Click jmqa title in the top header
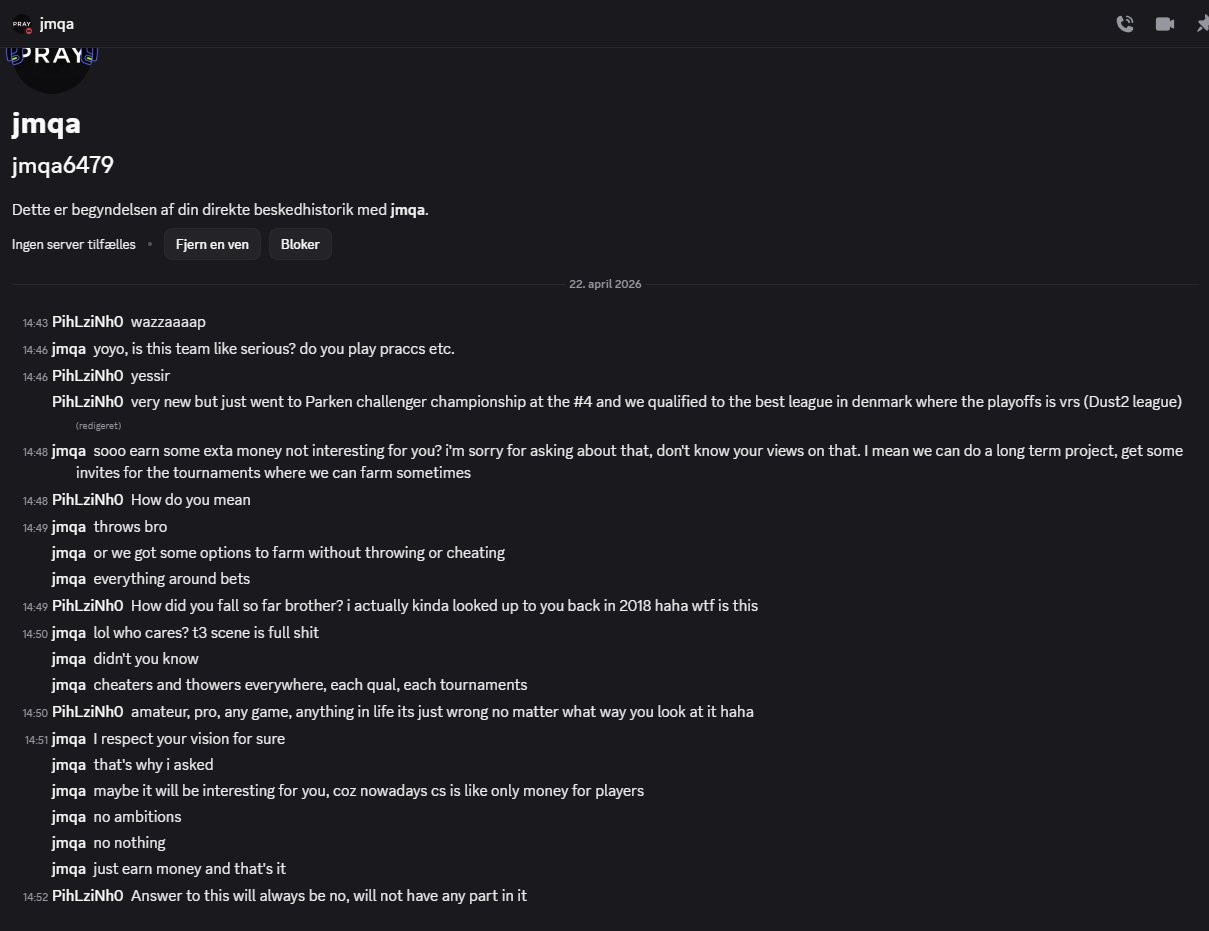 click(x=57, y=24)
